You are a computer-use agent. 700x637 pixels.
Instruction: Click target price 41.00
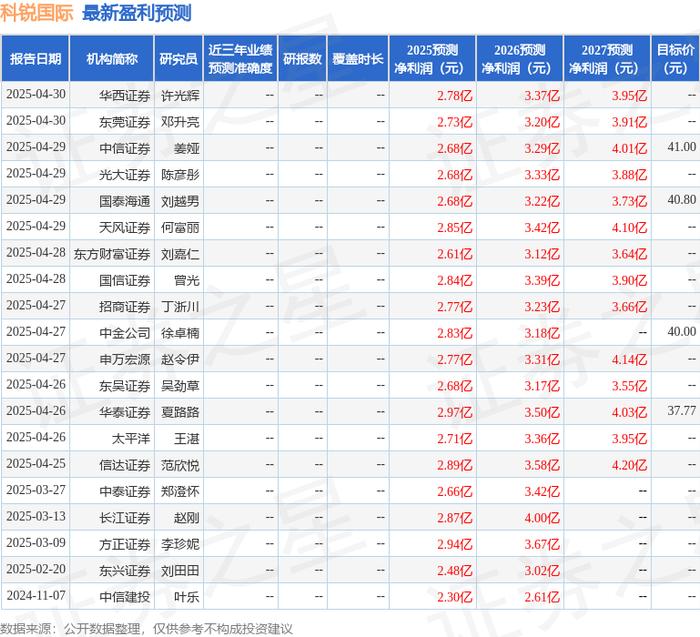(682, 147)
